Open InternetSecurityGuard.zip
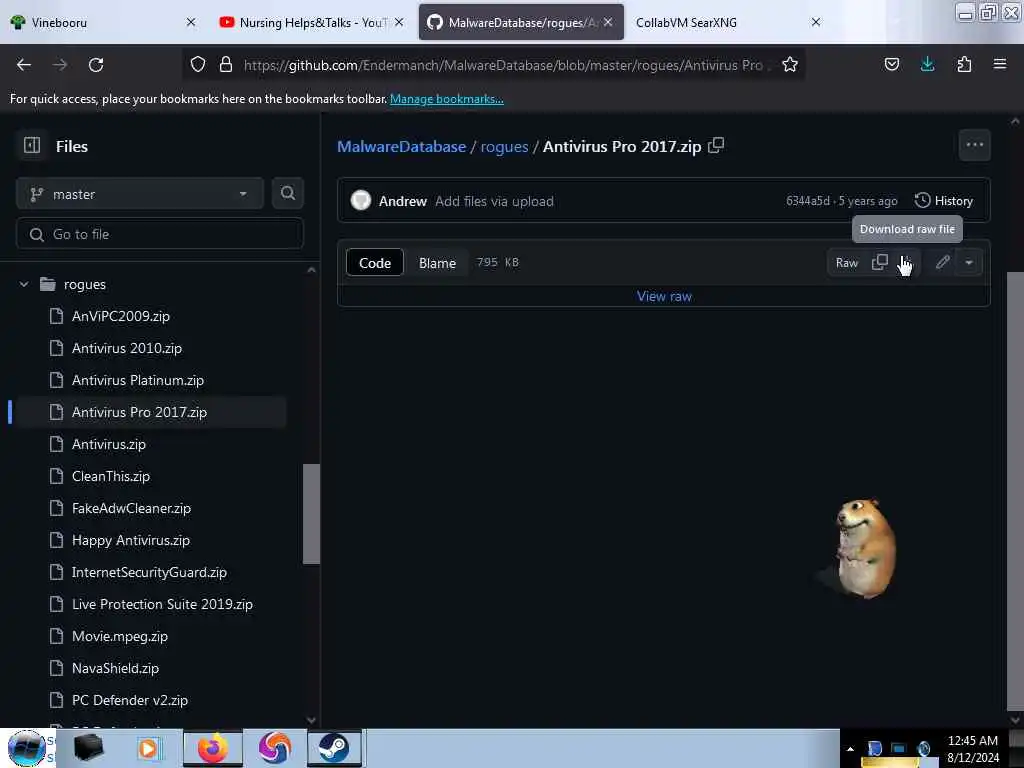The height and width of the screenshot is (768, 1024). coord(150,572)
